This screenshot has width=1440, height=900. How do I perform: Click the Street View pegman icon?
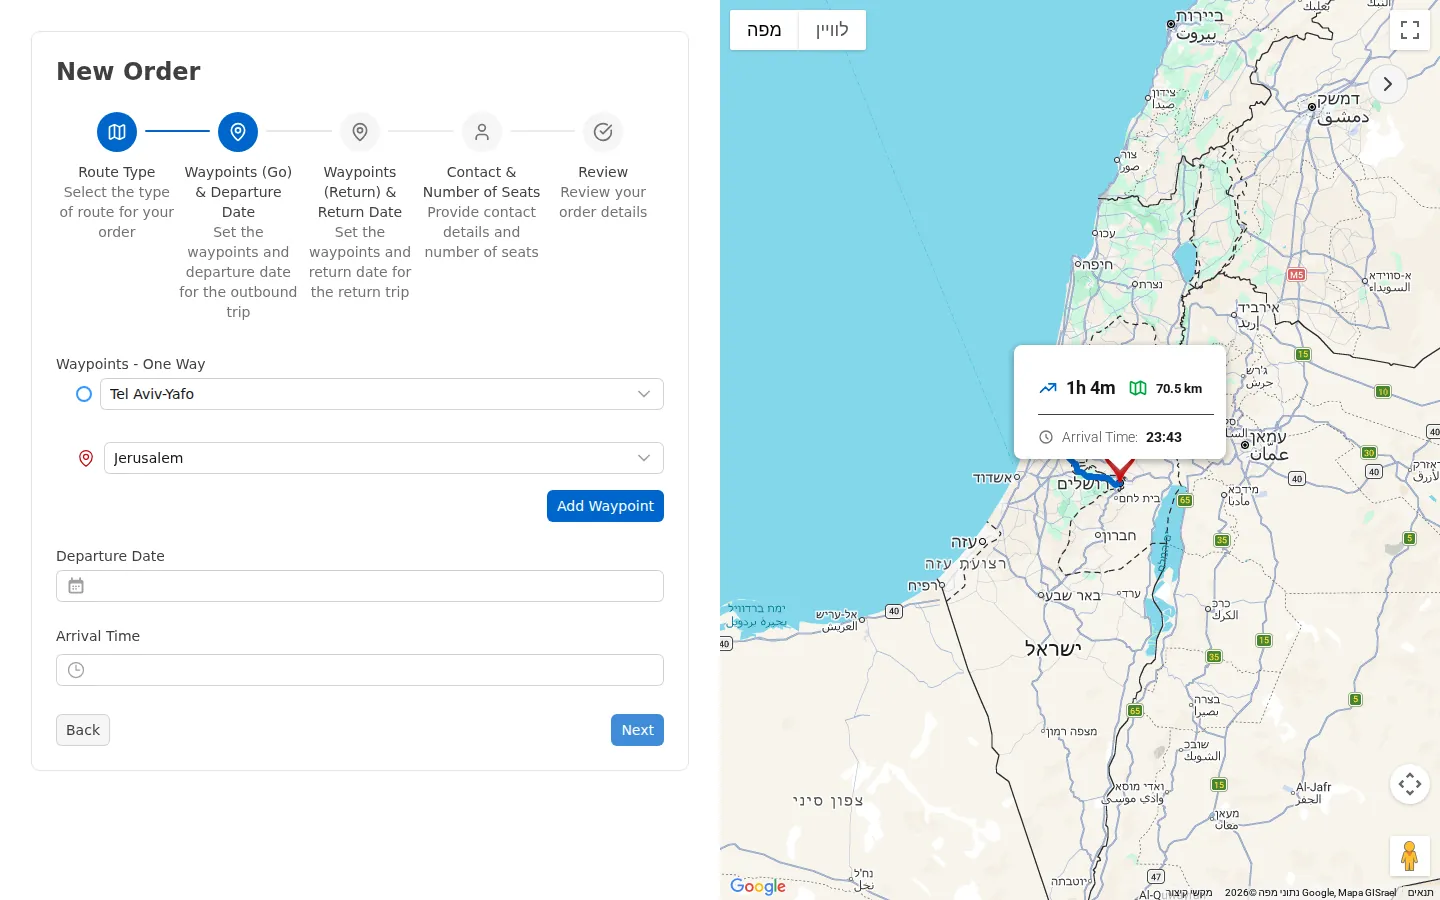click(x=1410, y=856)
